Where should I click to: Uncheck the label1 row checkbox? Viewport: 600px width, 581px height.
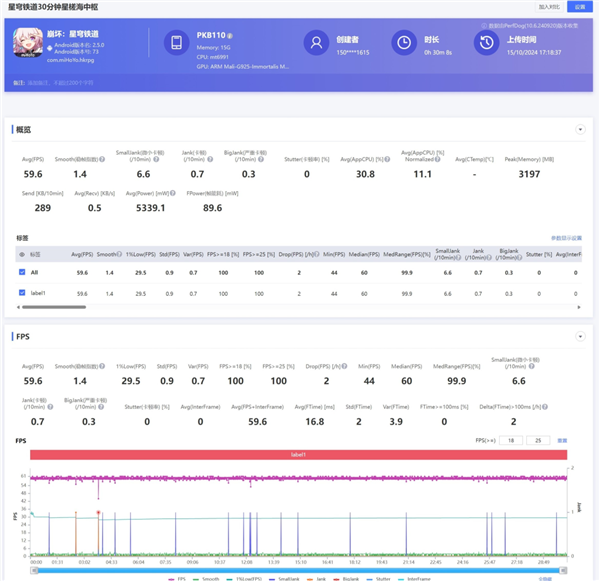pyautogui.click(x=22, y=293)
